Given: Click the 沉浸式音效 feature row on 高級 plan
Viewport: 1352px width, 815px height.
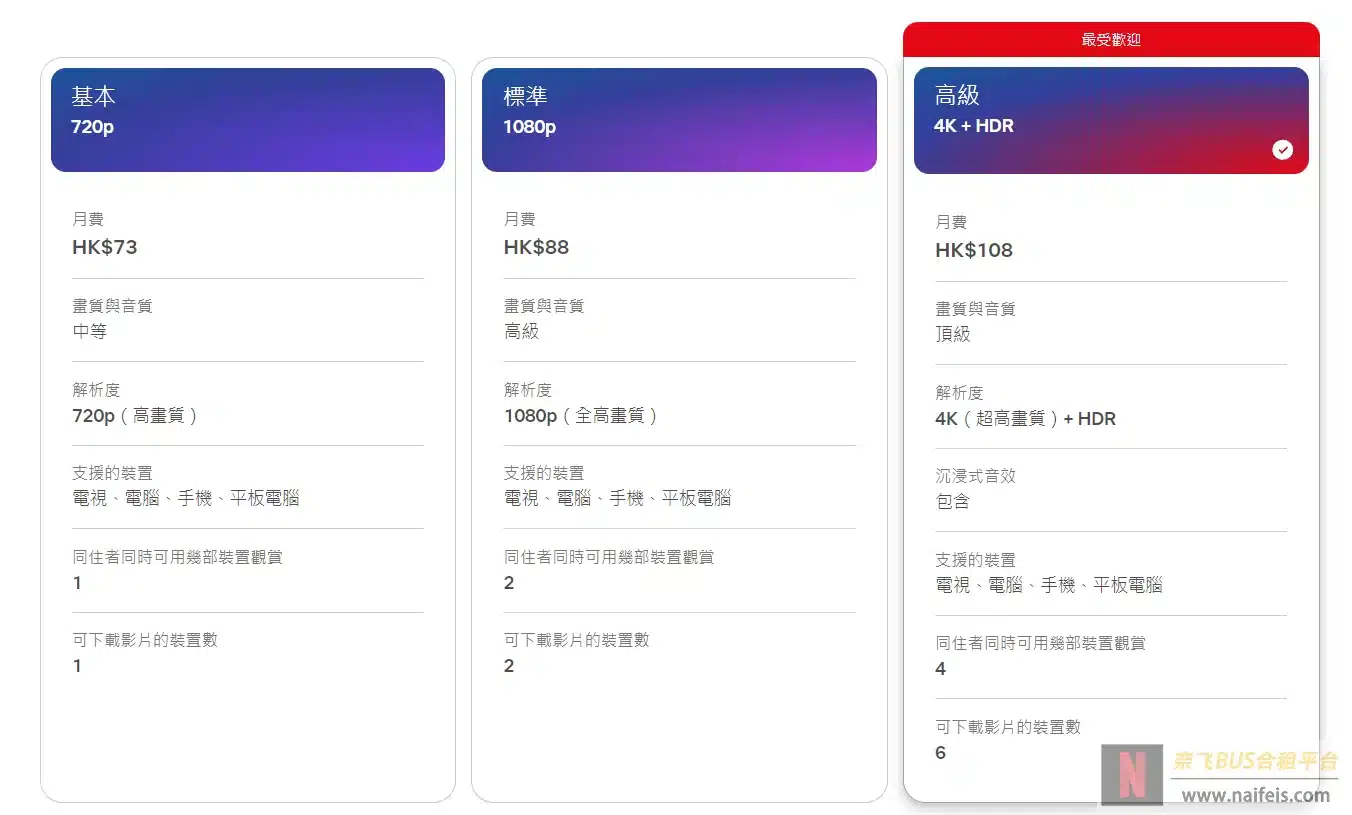Looking at the screenshot, I should 1111,489.
